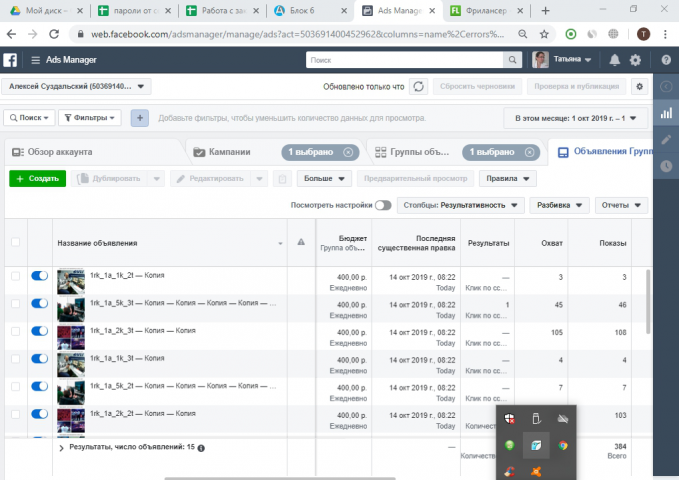The width and height of the screenshot is (679, 480).
Task: Expand the results summary row chevron
Action: coord(61,448)
